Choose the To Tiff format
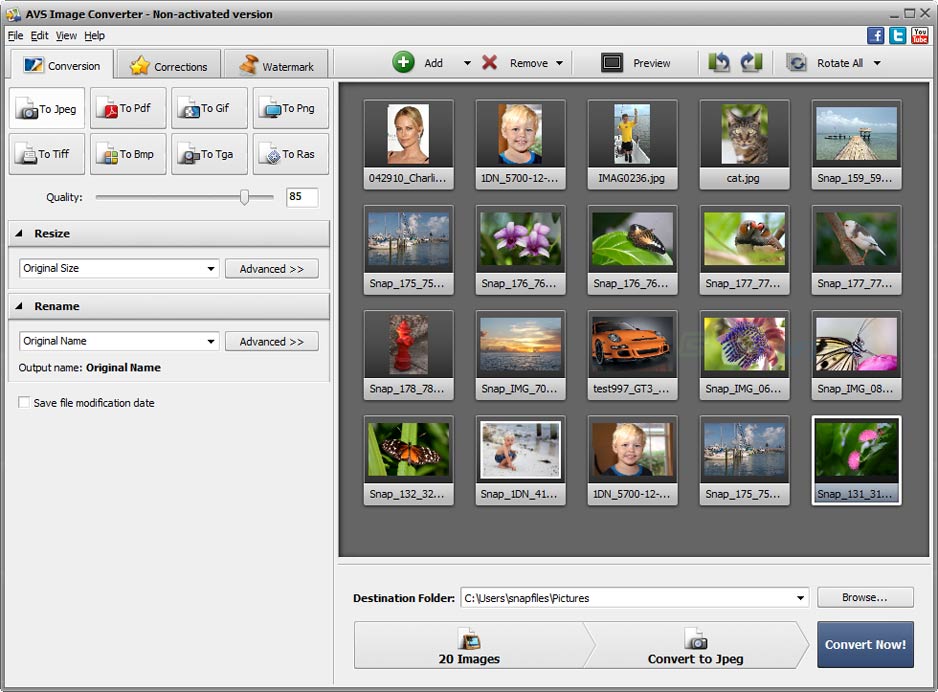 47,154
